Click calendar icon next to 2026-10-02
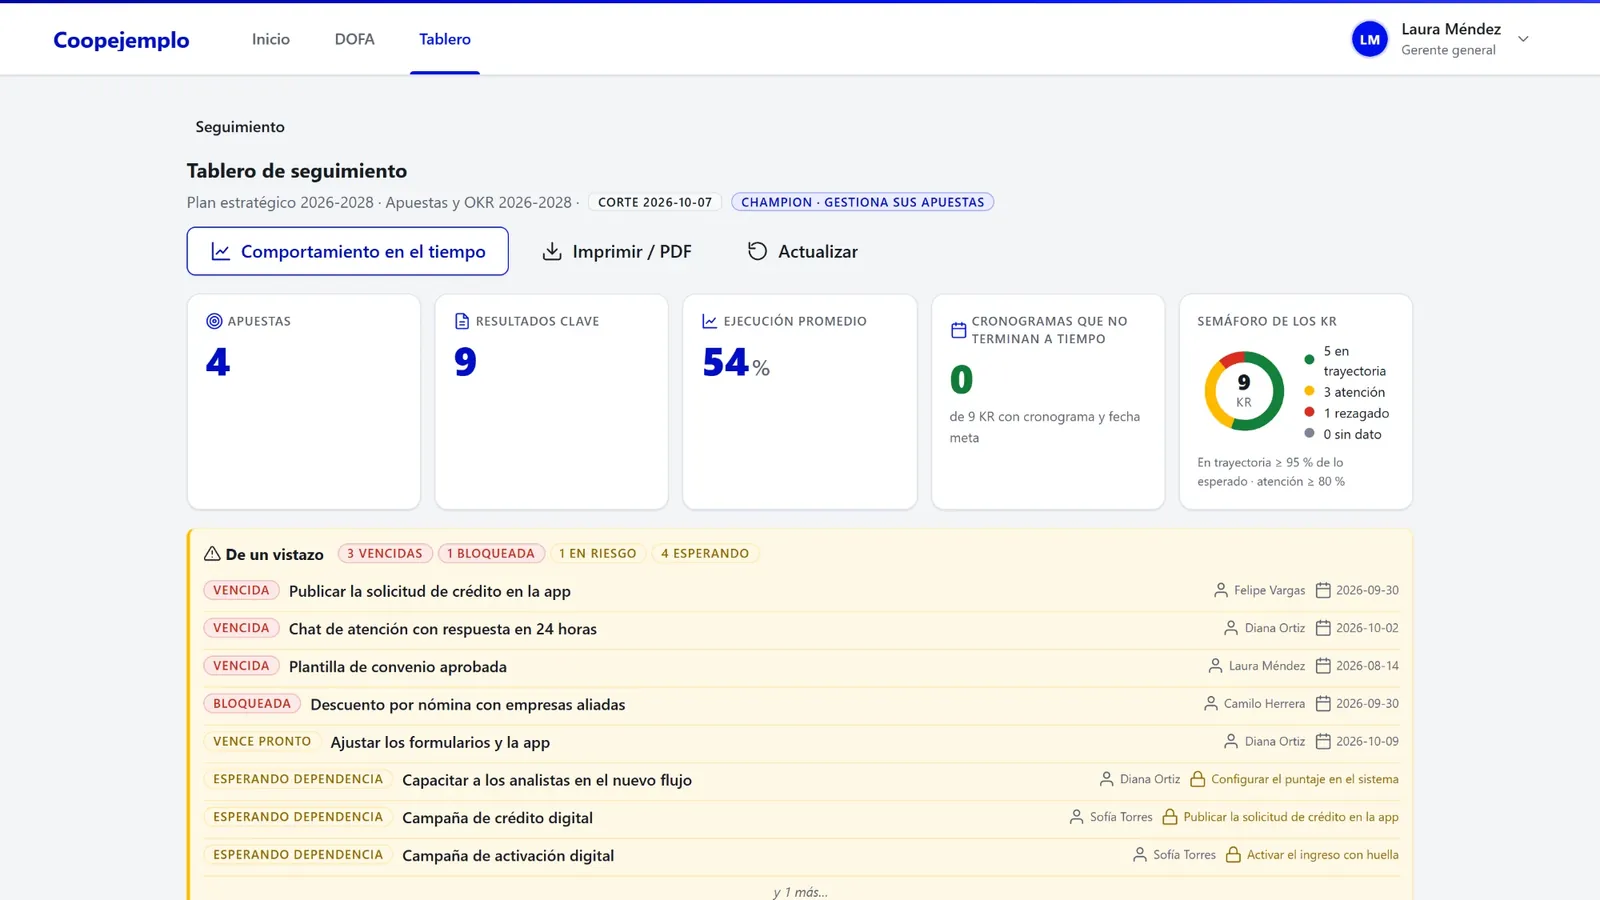The height and width of the screenshot is (900, 1600). pos(1323,628)
